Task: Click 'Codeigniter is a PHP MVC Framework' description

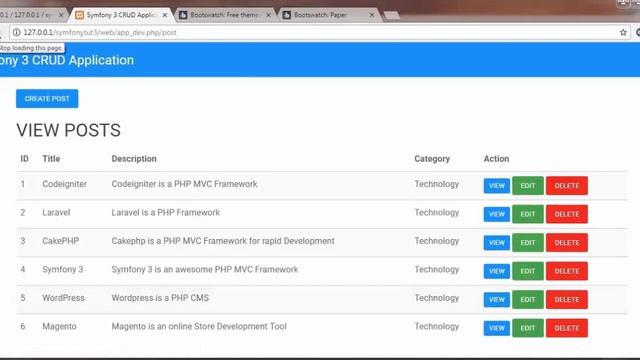Action: [x=184, y=184]
